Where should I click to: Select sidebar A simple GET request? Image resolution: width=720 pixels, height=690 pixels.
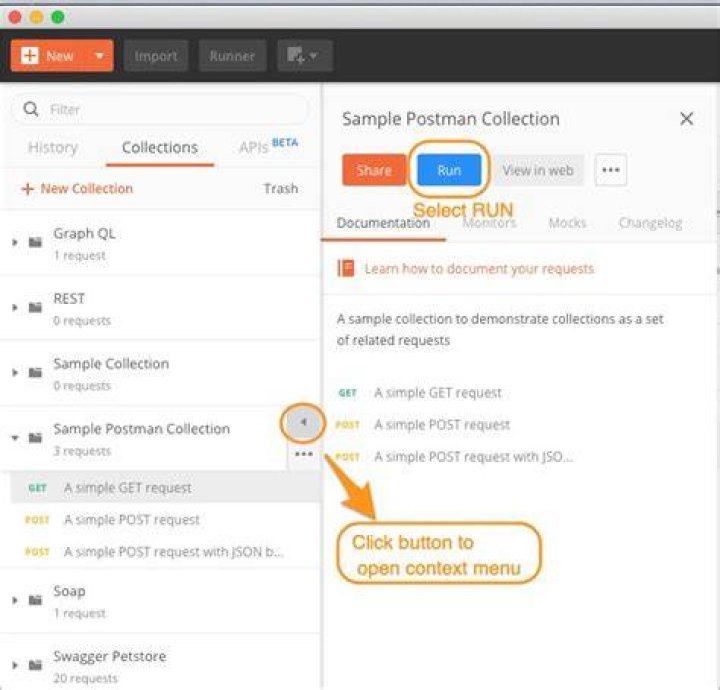165,488
